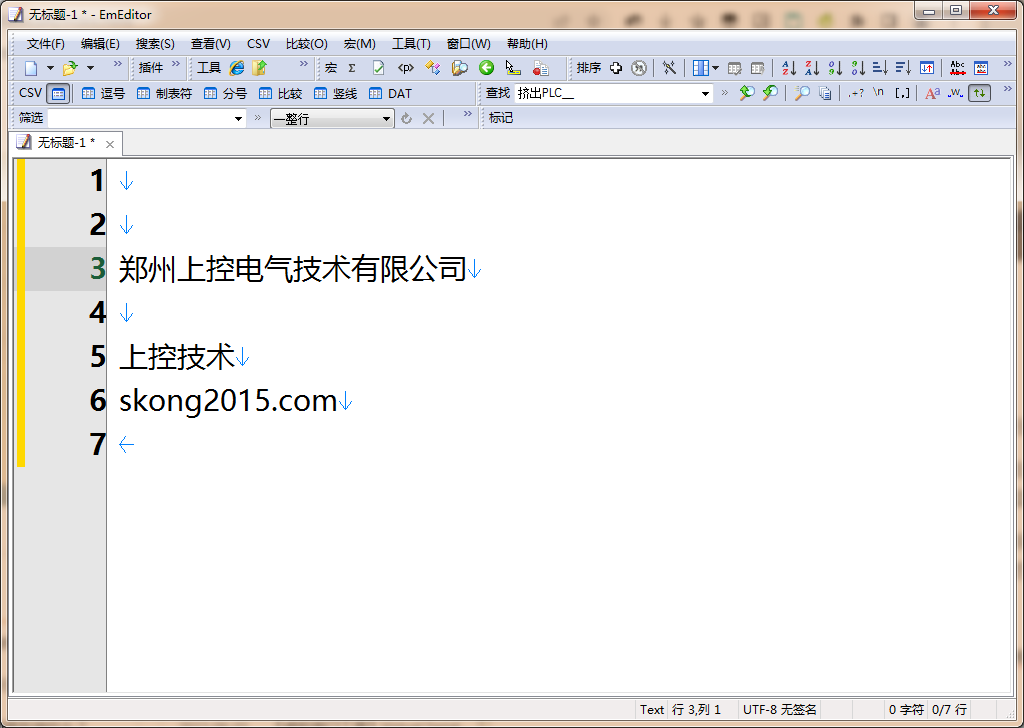The height and width of the screenshot is (728, 1024).
Task: Open the 查看(V) menu
Action: (x=210, y=44)
